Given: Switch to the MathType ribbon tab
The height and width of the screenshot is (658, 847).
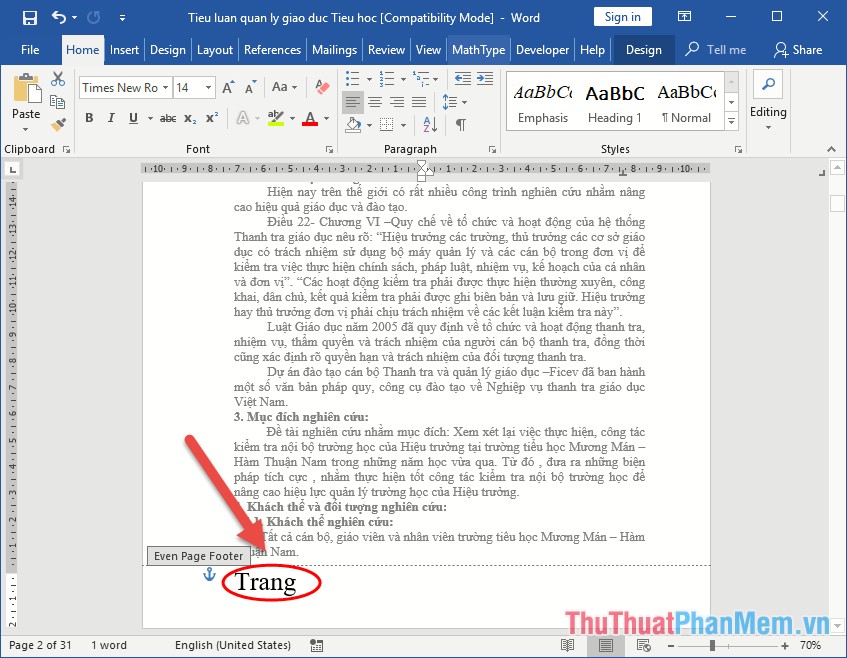Looking at the screenshot, I should pyautogui.click(x=478, y=48).
